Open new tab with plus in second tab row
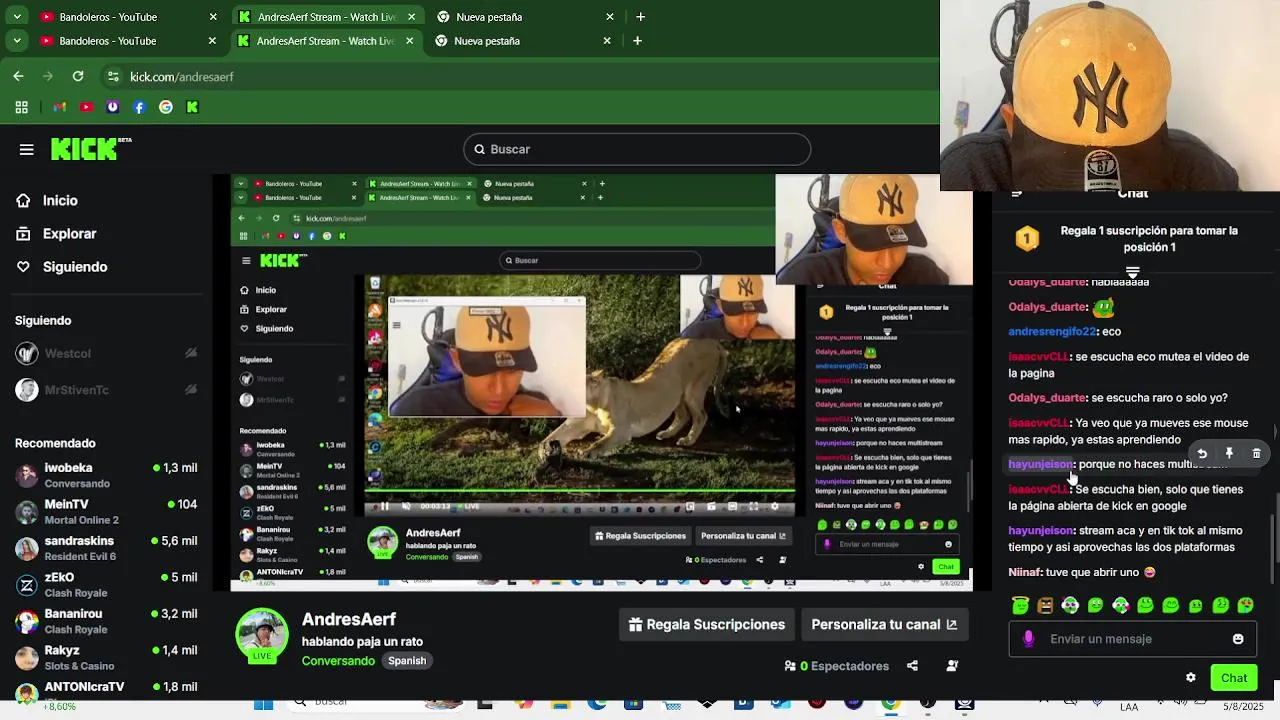Screen dimensions: 1280x720 (x=638, y=41)
